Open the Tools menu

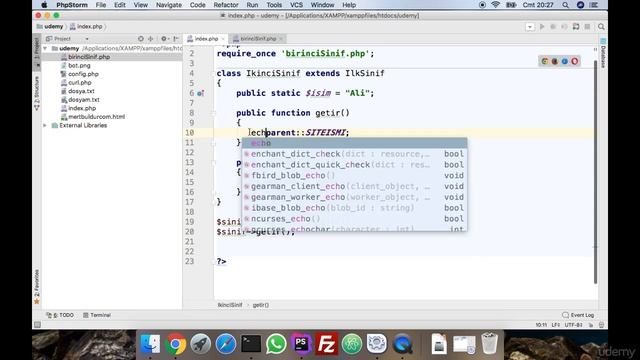[274, 5]
